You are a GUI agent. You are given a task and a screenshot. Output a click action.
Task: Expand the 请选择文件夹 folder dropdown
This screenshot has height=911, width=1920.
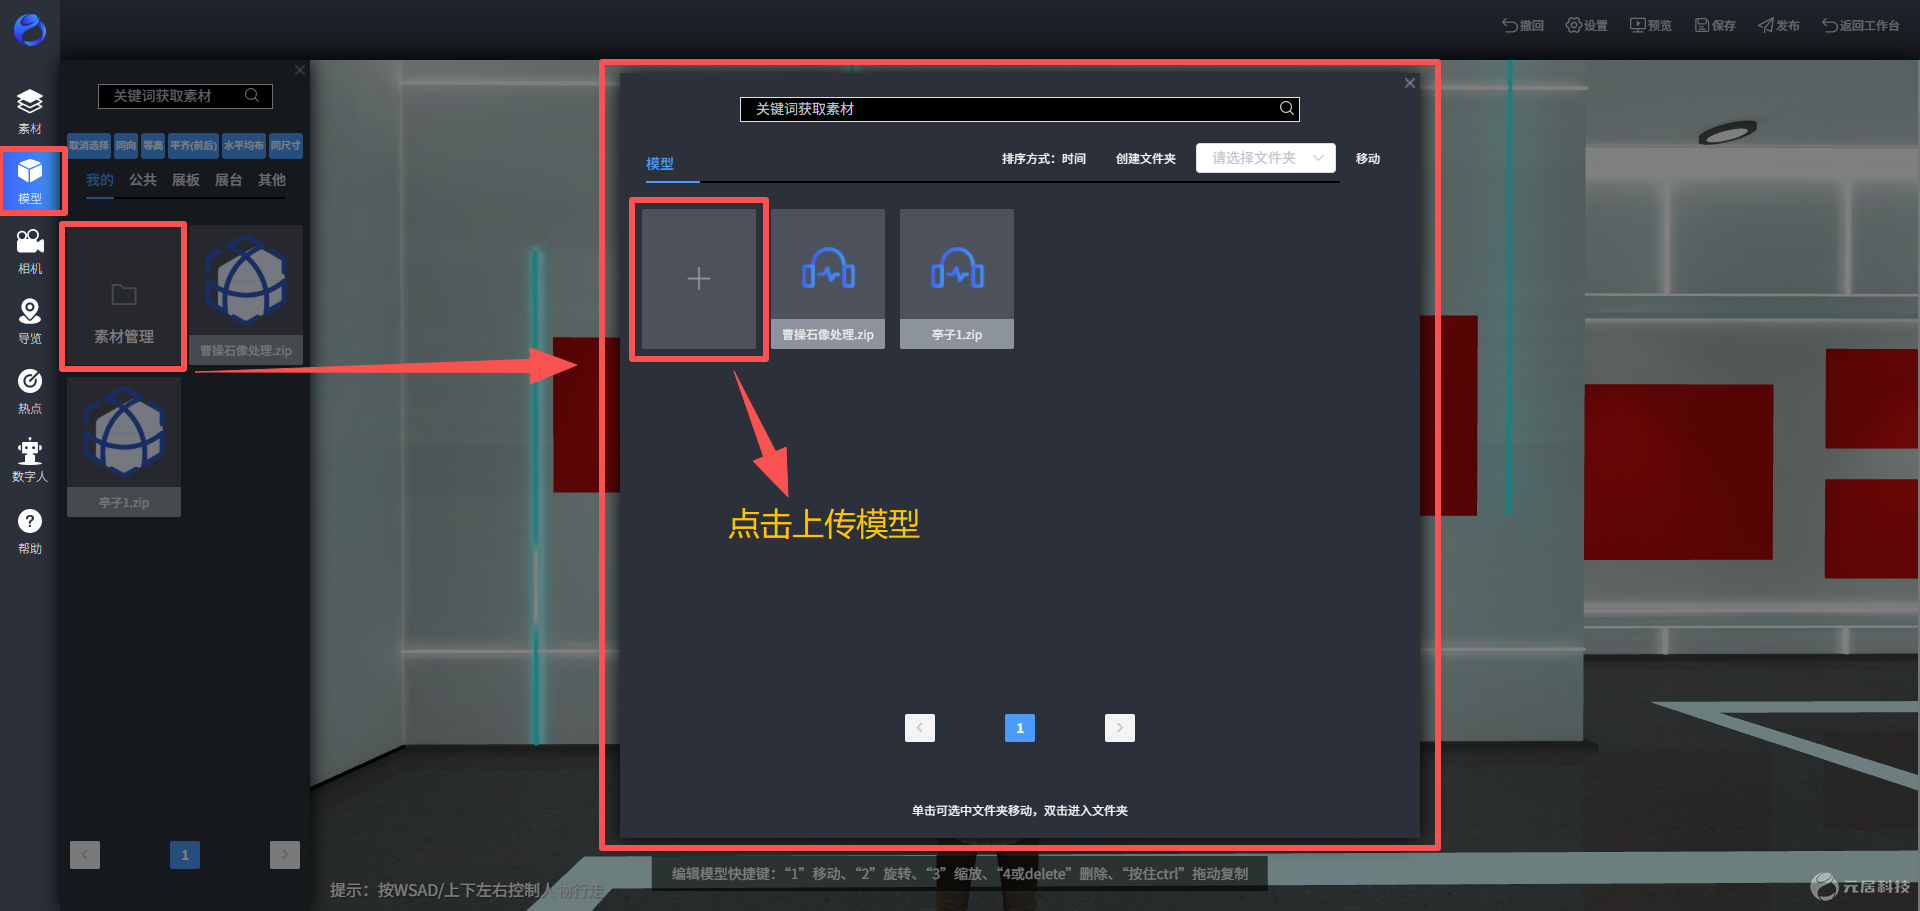tap(1266, 158)
